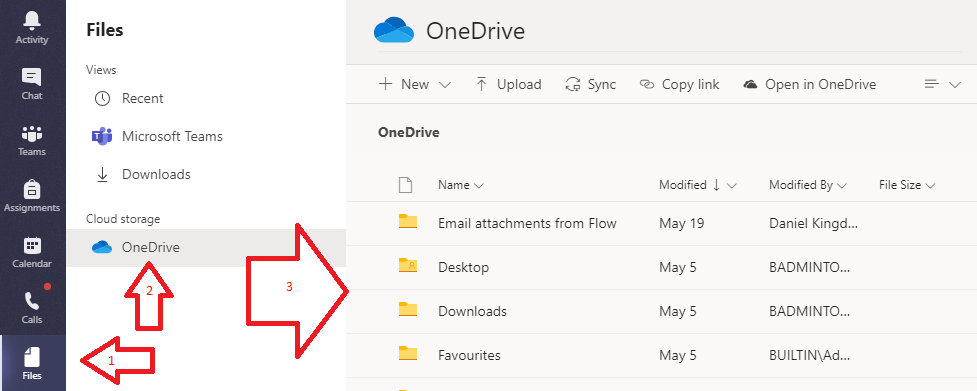Viewport: 977px width, 391px height.
Task: Select OneDrive under Cloud storage
Action: (x=206, y=248)
